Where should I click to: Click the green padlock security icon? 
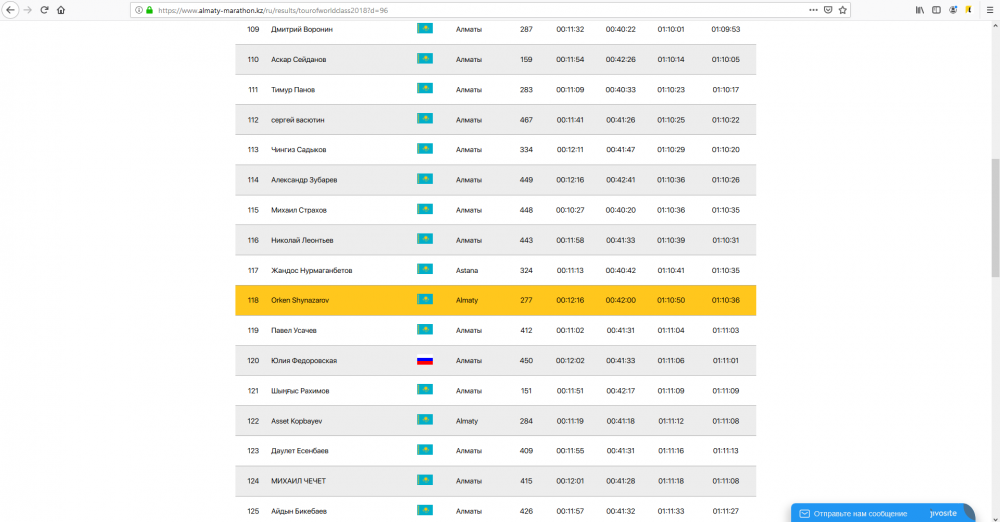tap(149, 10)
